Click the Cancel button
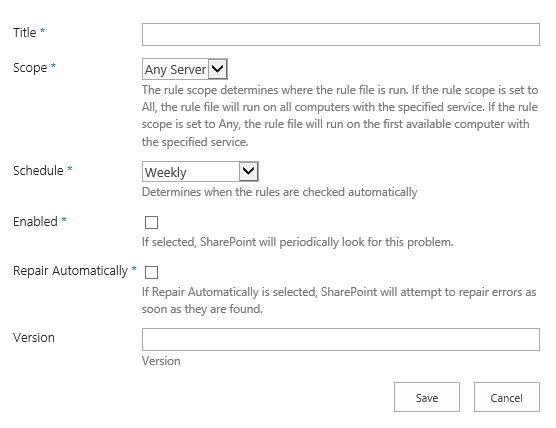 [507, 397]
